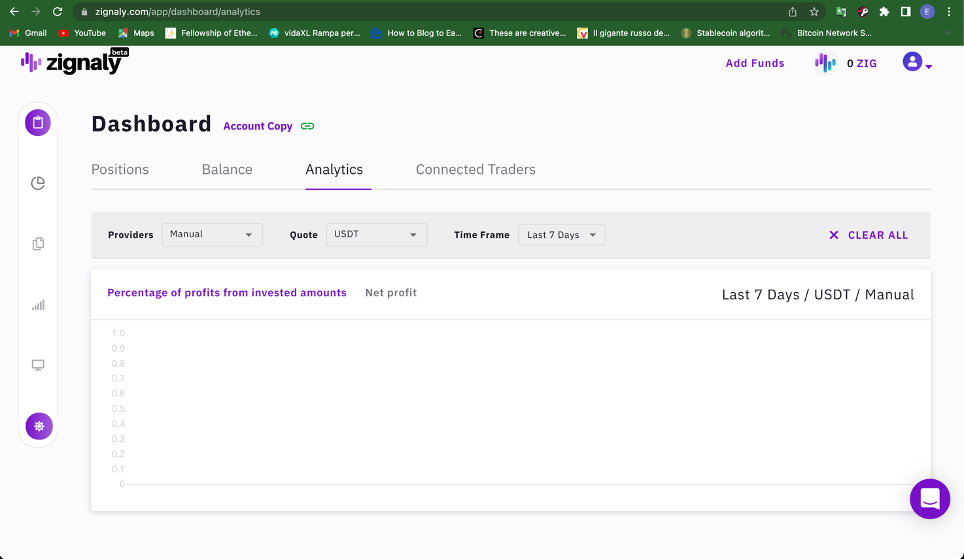Click the green link icon beside Account Copy
Viewport: 964px width, 560px height.
point(307,126)
